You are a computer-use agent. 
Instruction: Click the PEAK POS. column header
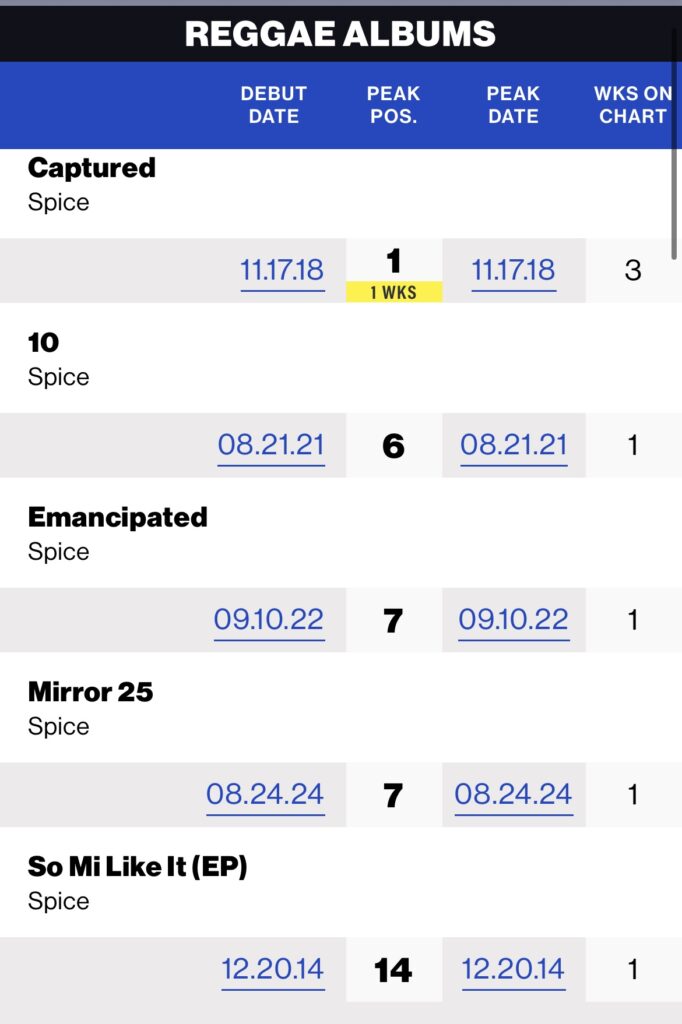[393, 105]
